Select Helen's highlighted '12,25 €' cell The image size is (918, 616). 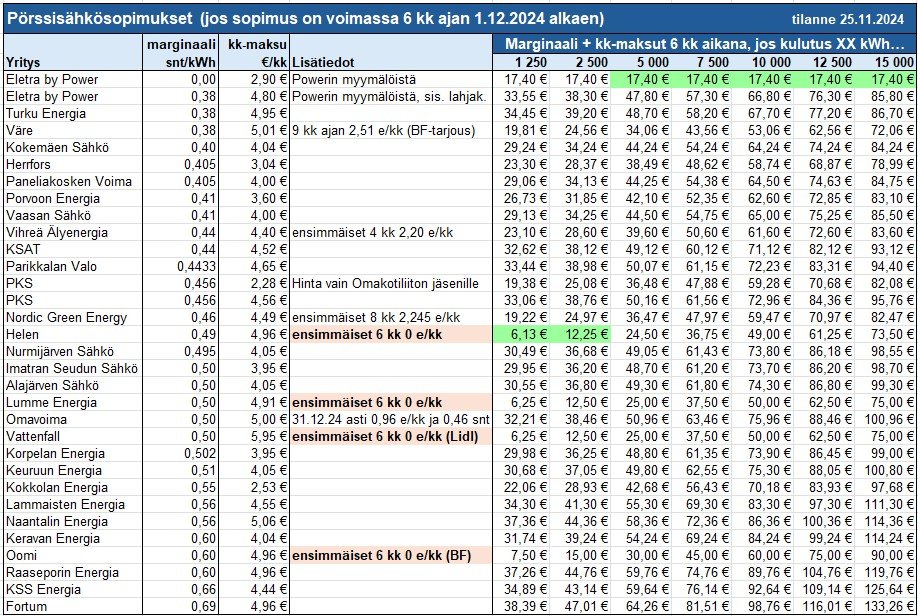pos(580,334)
